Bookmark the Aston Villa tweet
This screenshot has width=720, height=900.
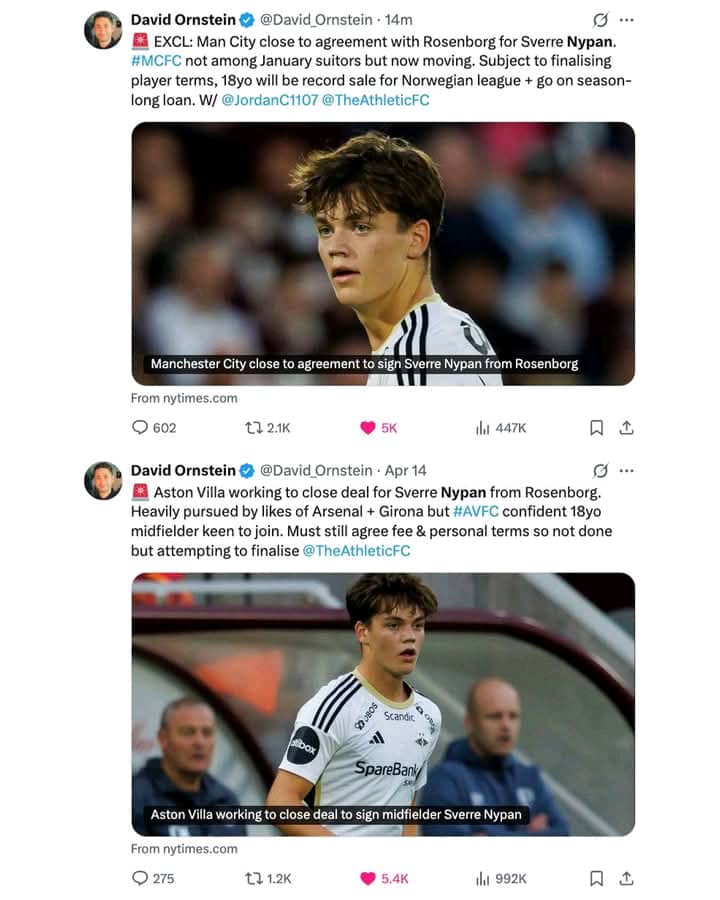point(597,878)
